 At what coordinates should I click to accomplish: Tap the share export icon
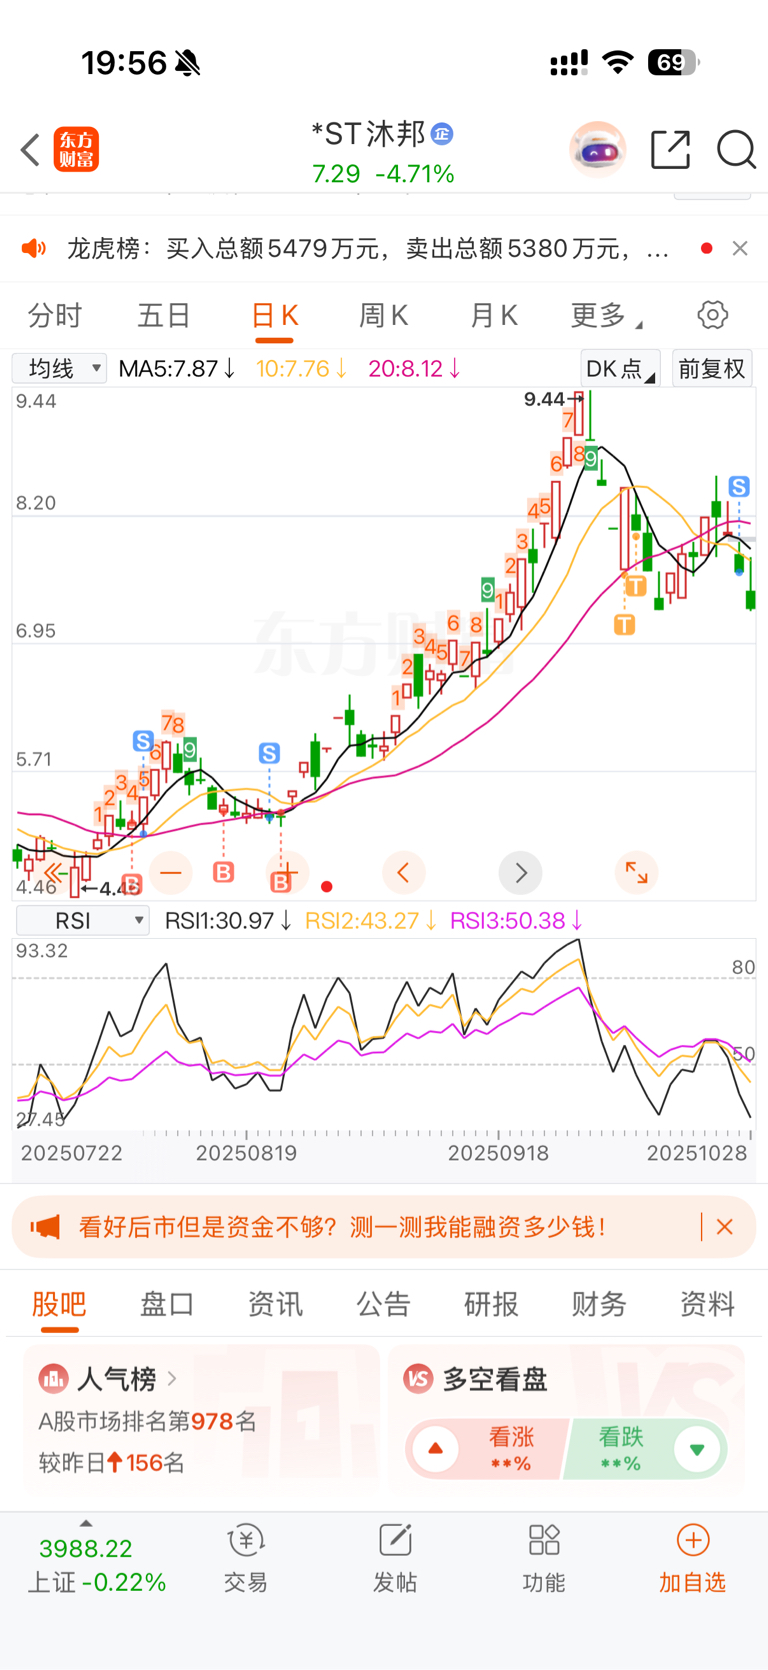point(670,150)
